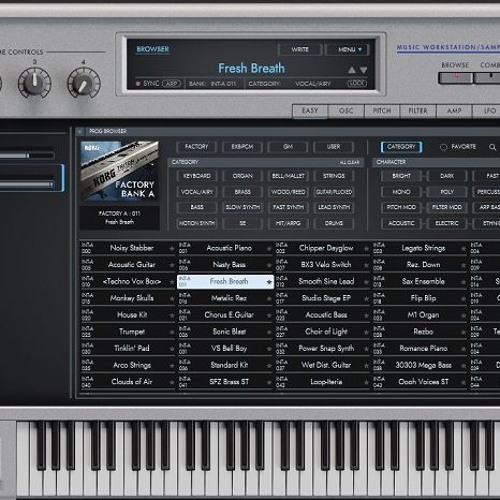Favorite the Romance Piano star
This screenshot has height=500, width=500.
(x=463, y=349)
